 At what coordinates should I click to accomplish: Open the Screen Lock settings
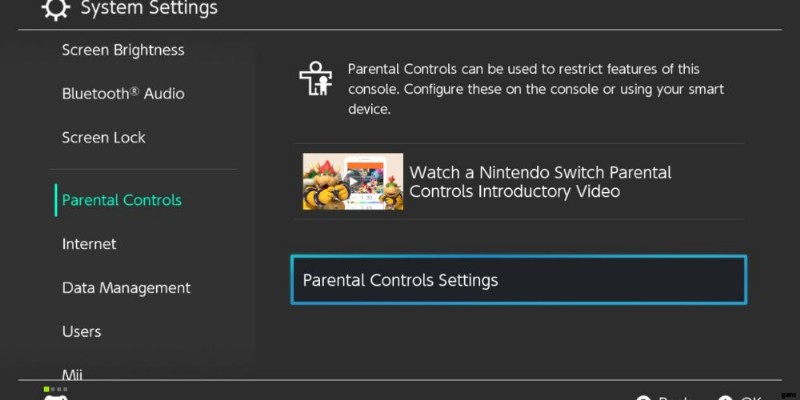[104, 138]
